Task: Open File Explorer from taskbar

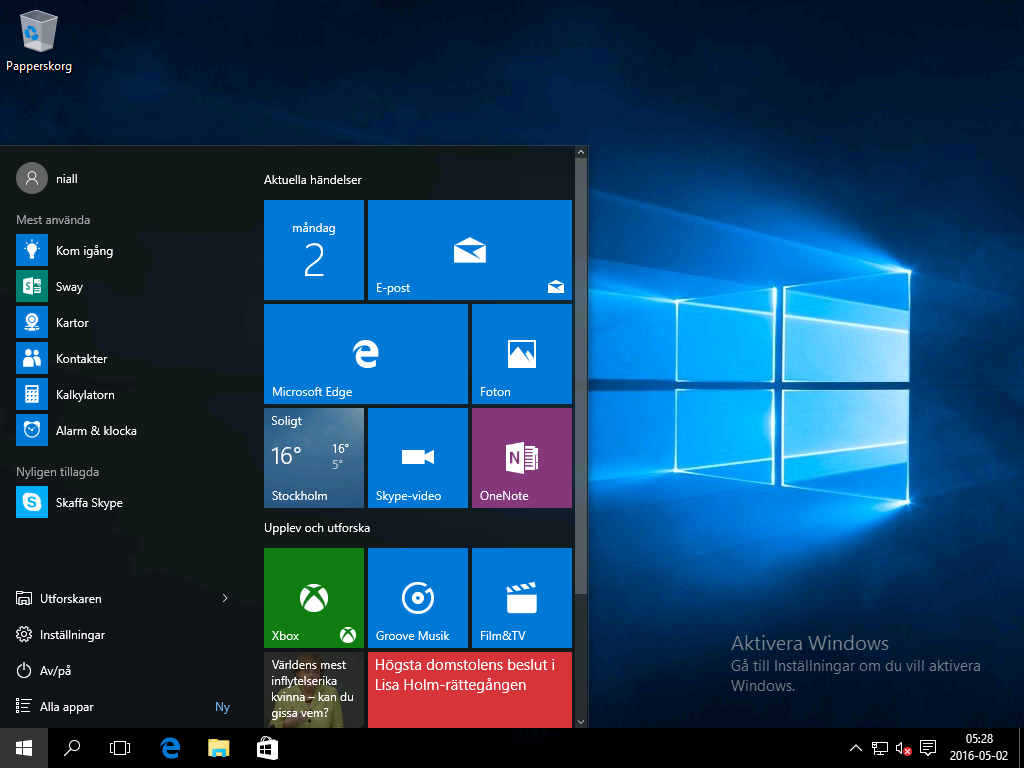Action: tap(219, 748)
